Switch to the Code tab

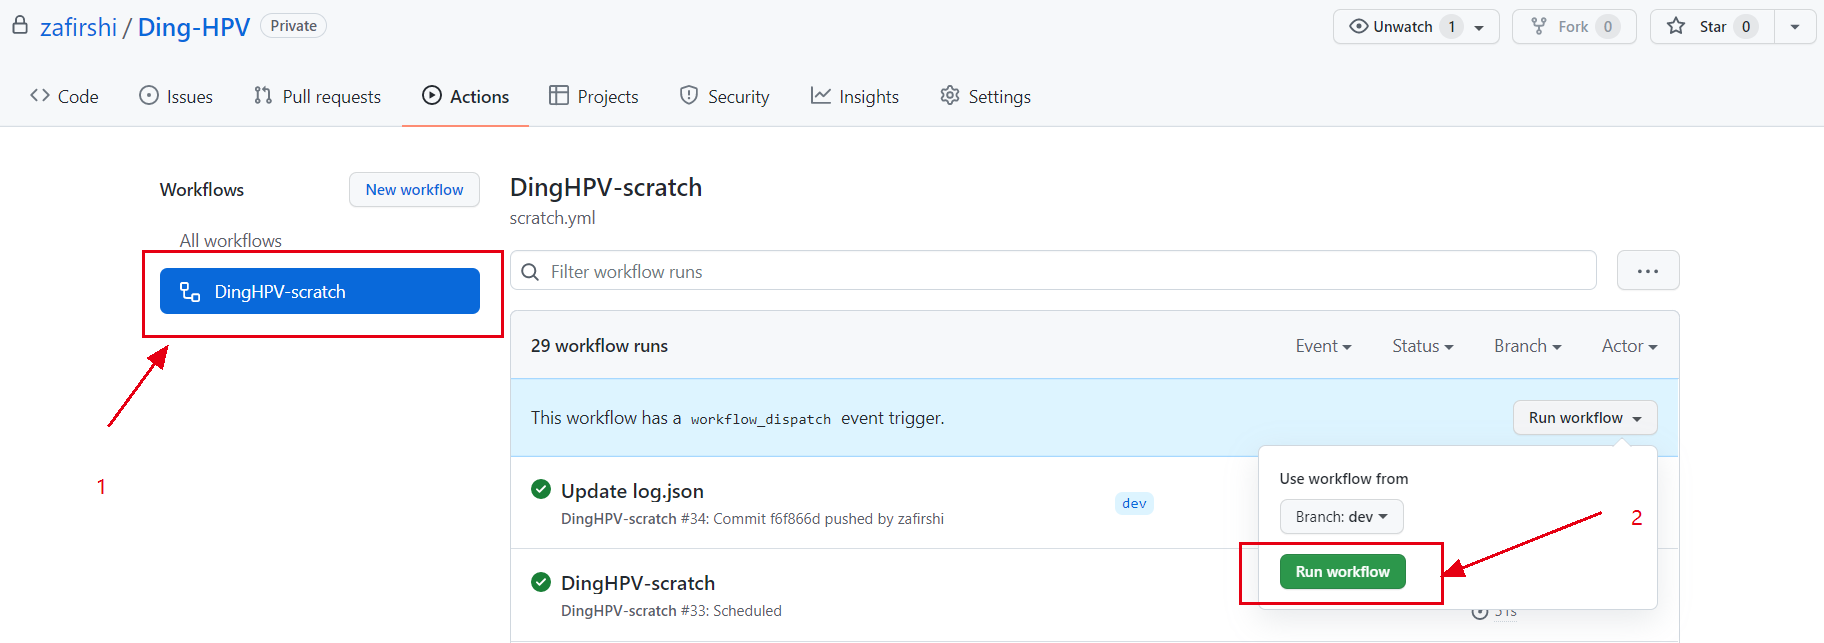[x=64, y=96]
